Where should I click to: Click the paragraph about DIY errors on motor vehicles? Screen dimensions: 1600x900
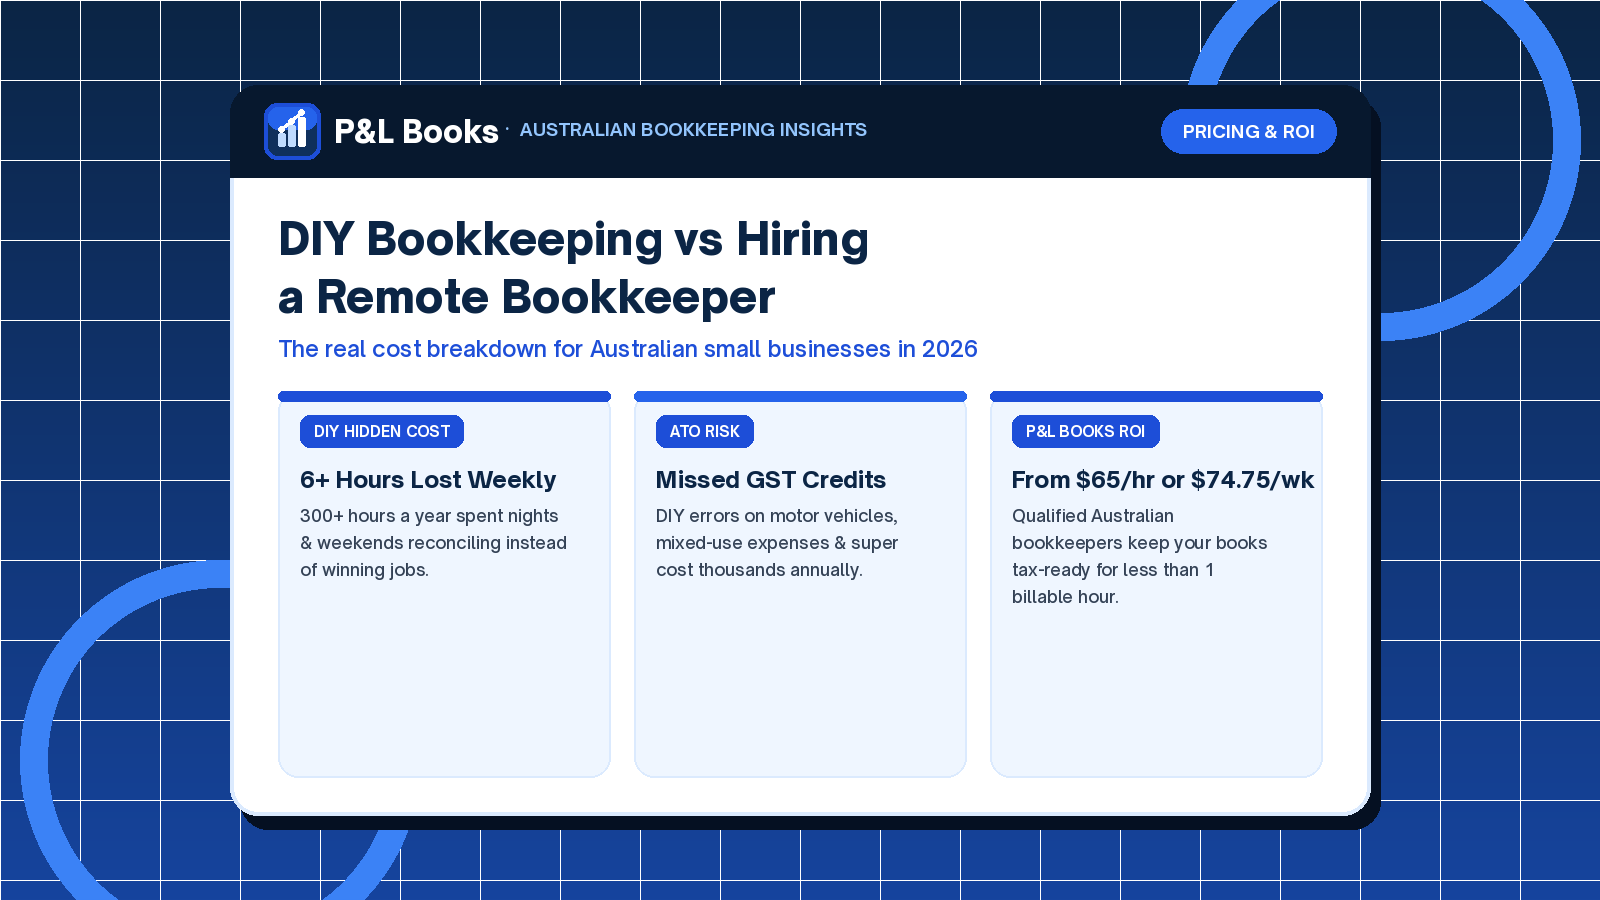point(777,543)
